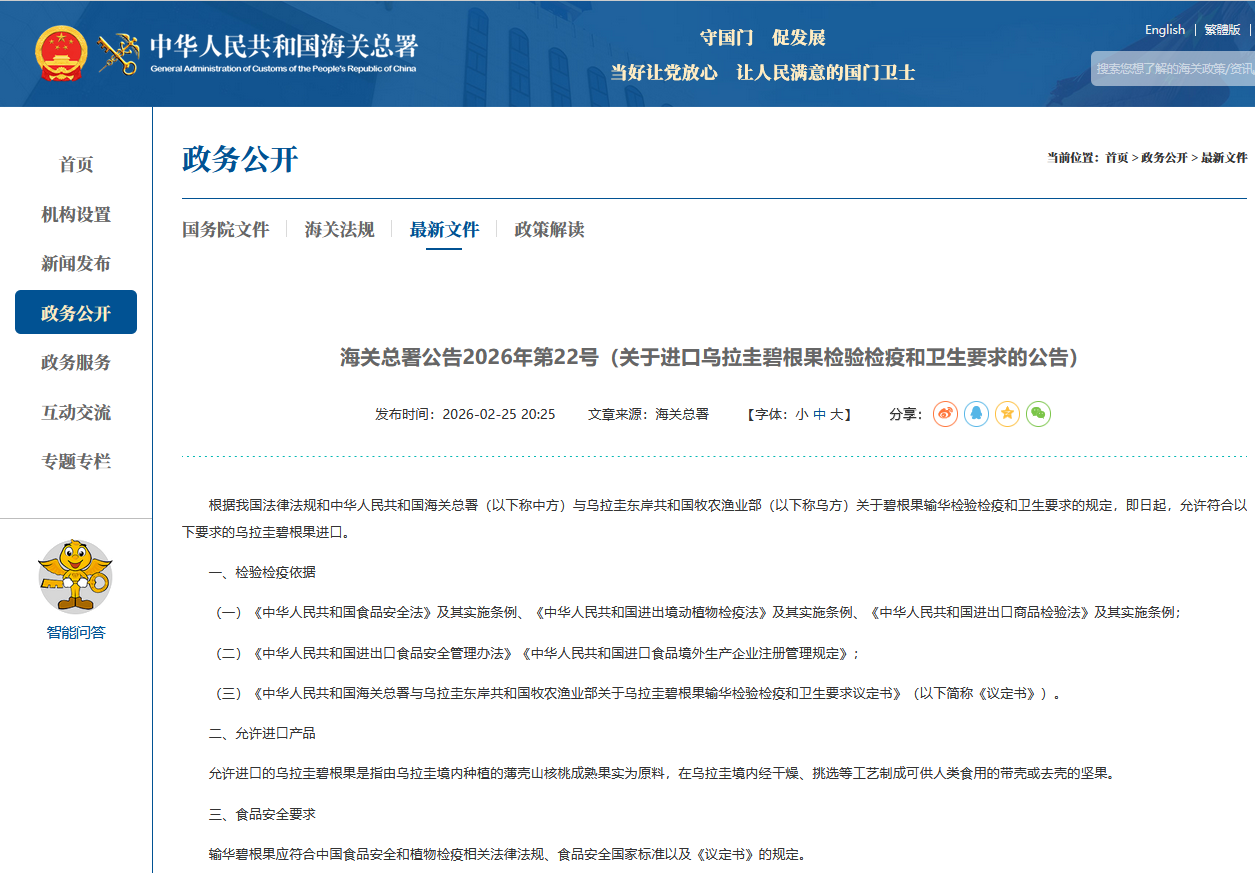
Task: Share article via WeChat icon
Action: [1038, 414]
